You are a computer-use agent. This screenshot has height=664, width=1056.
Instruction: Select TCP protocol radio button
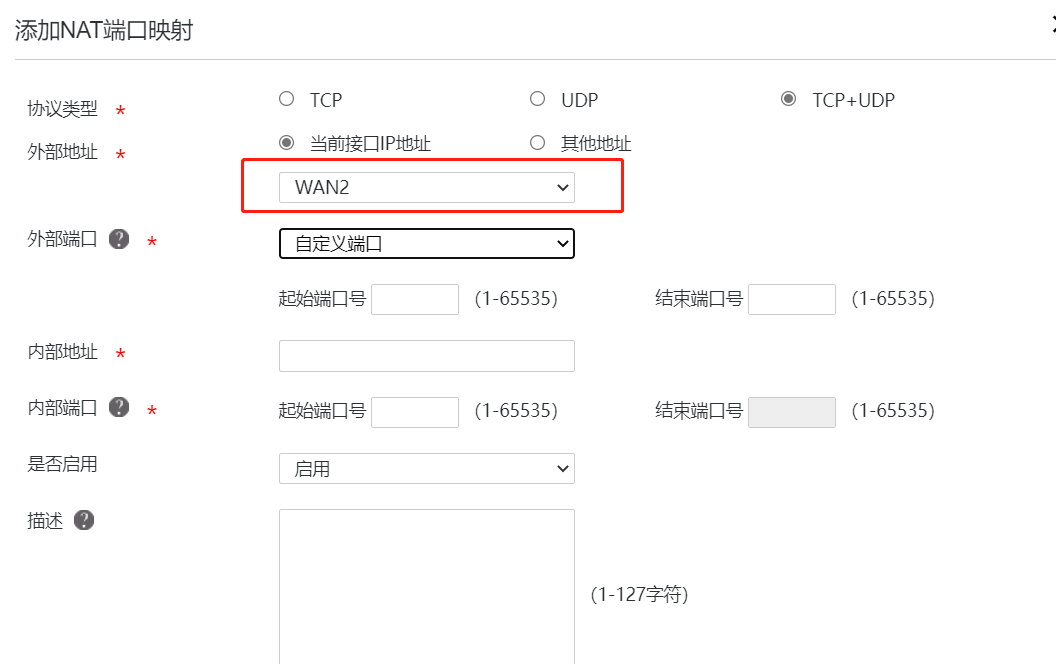(x=287, y=99)
